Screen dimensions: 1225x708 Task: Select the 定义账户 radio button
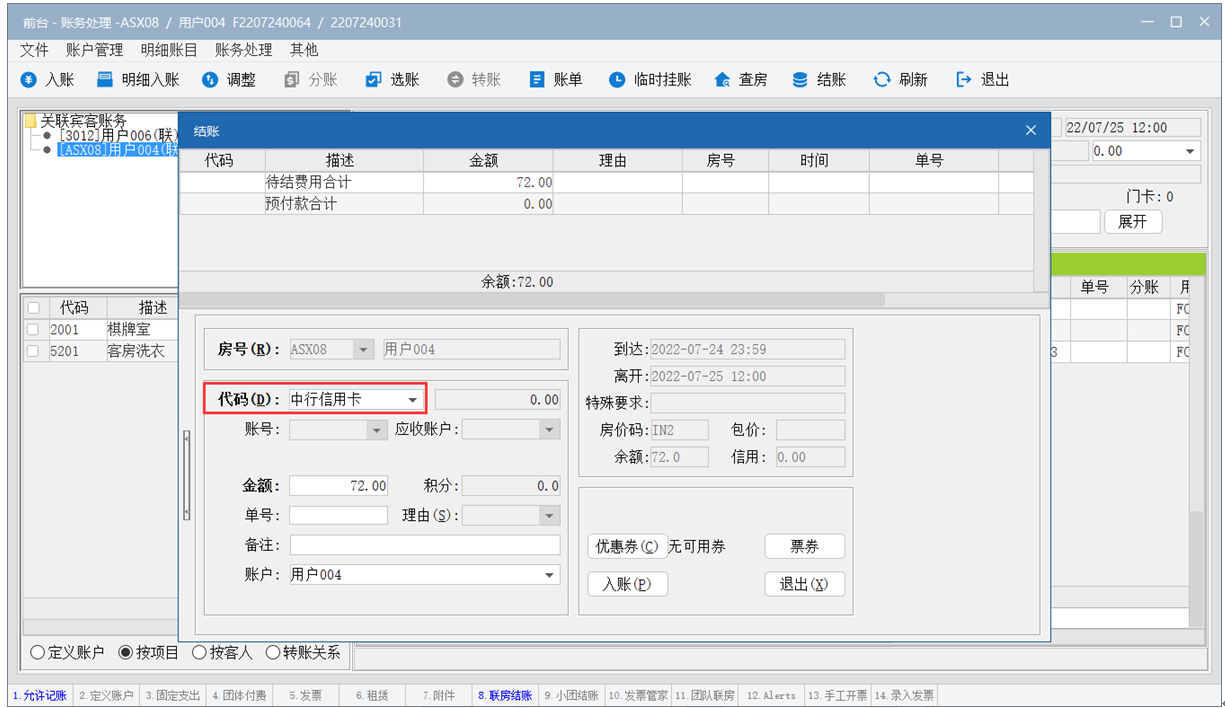[38, 652]
